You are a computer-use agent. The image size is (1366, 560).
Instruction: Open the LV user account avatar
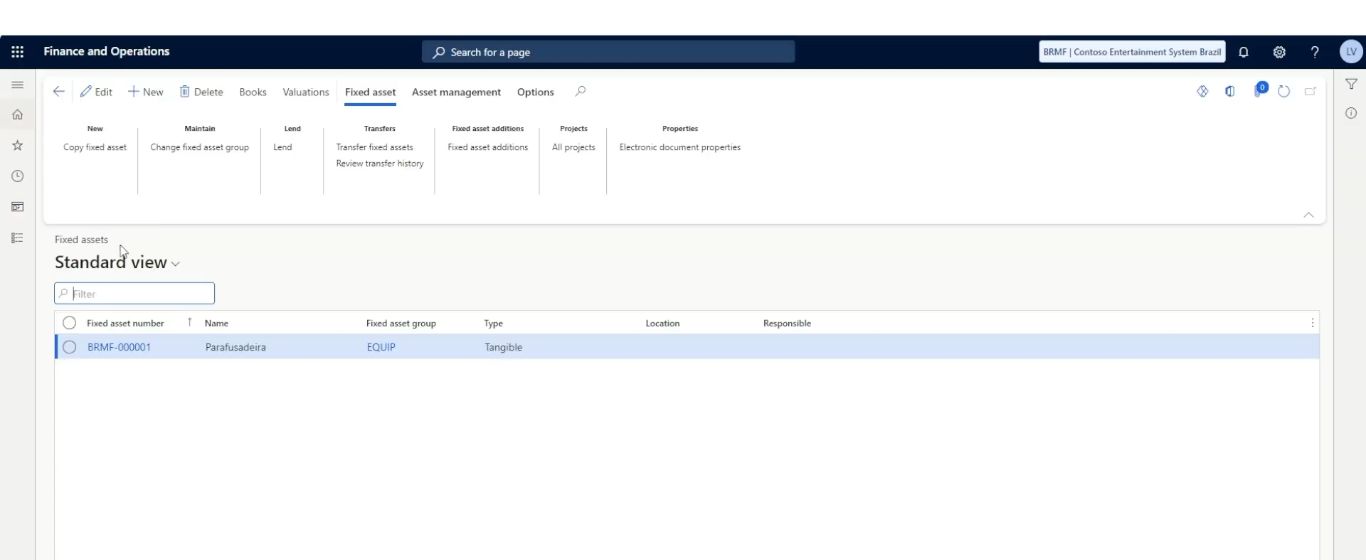tap(1351, 52)
